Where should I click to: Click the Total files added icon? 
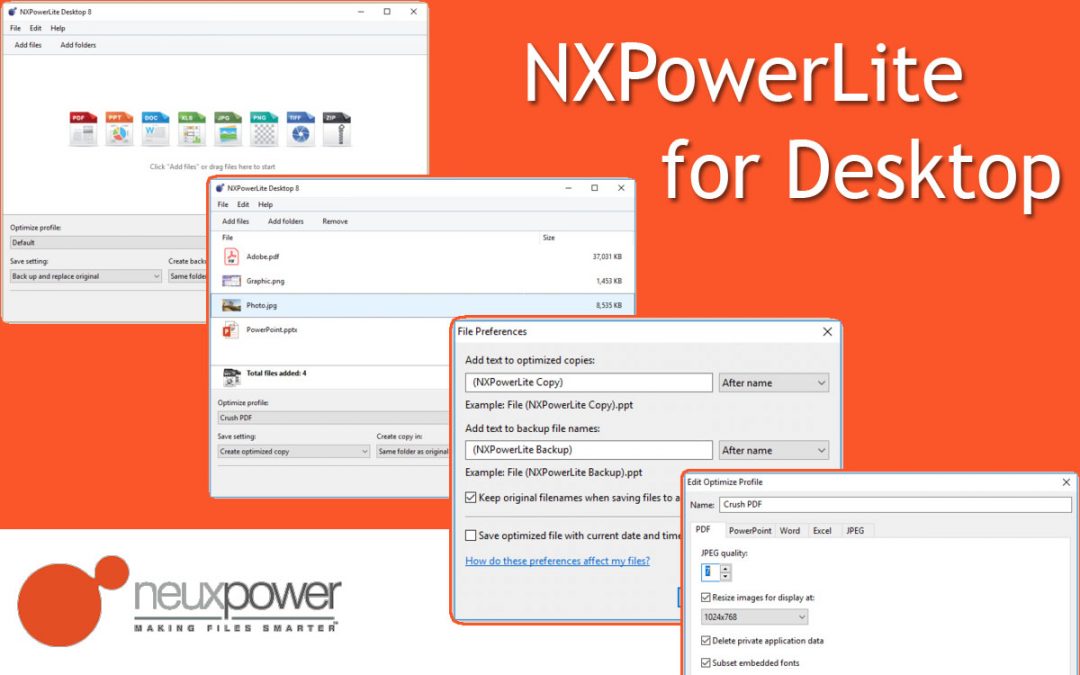pyautogui.click(x=231, y=376)
